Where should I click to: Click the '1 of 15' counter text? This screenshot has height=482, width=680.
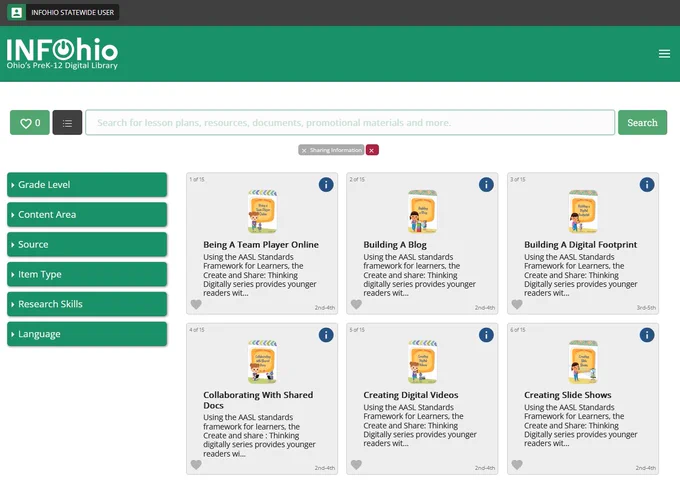click(x=197, y=179)
